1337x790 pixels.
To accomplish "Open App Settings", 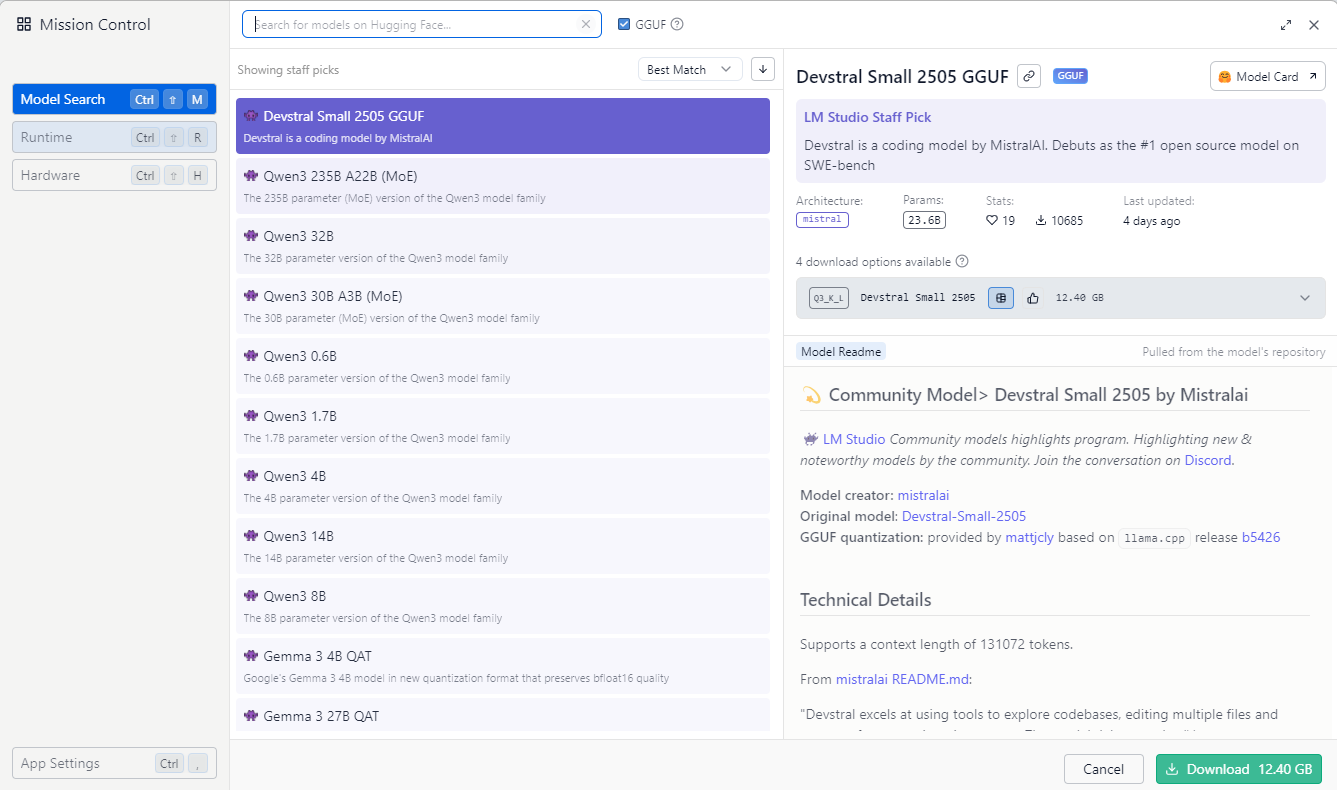I will 114,763.
